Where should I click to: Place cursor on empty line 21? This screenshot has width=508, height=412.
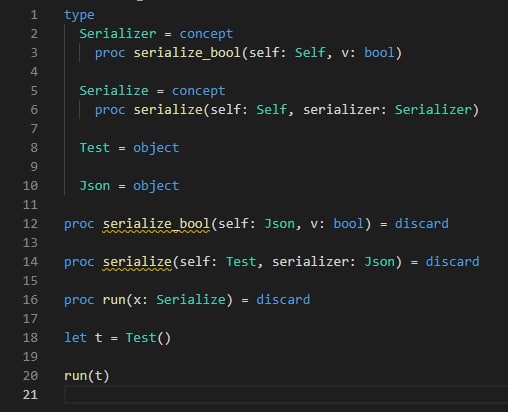click(x=286, y=395)
